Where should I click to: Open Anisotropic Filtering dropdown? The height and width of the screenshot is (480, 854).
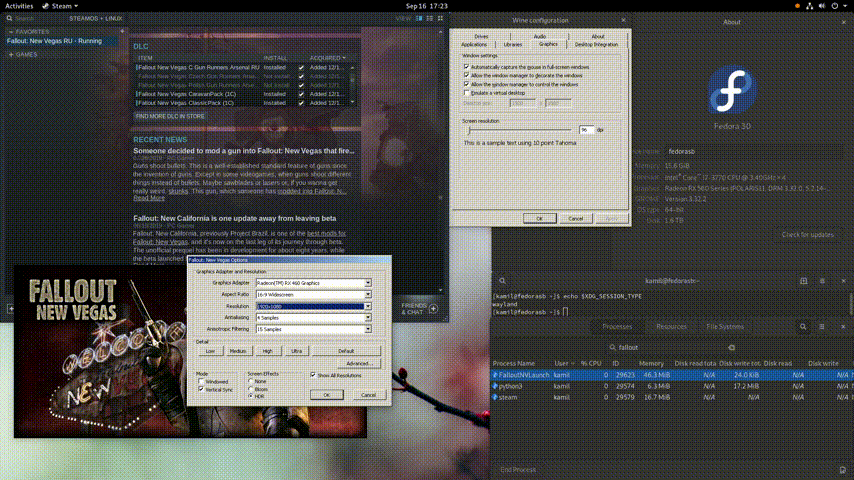pos(368,329)
